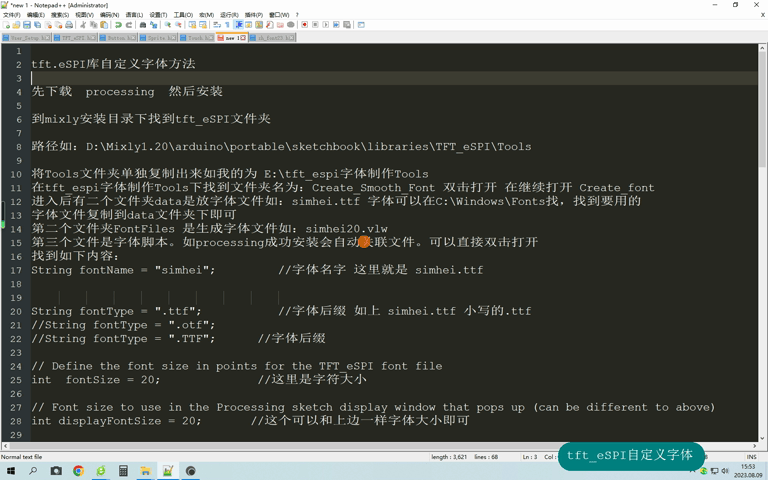Click the Open file toolbar icon

16,24
